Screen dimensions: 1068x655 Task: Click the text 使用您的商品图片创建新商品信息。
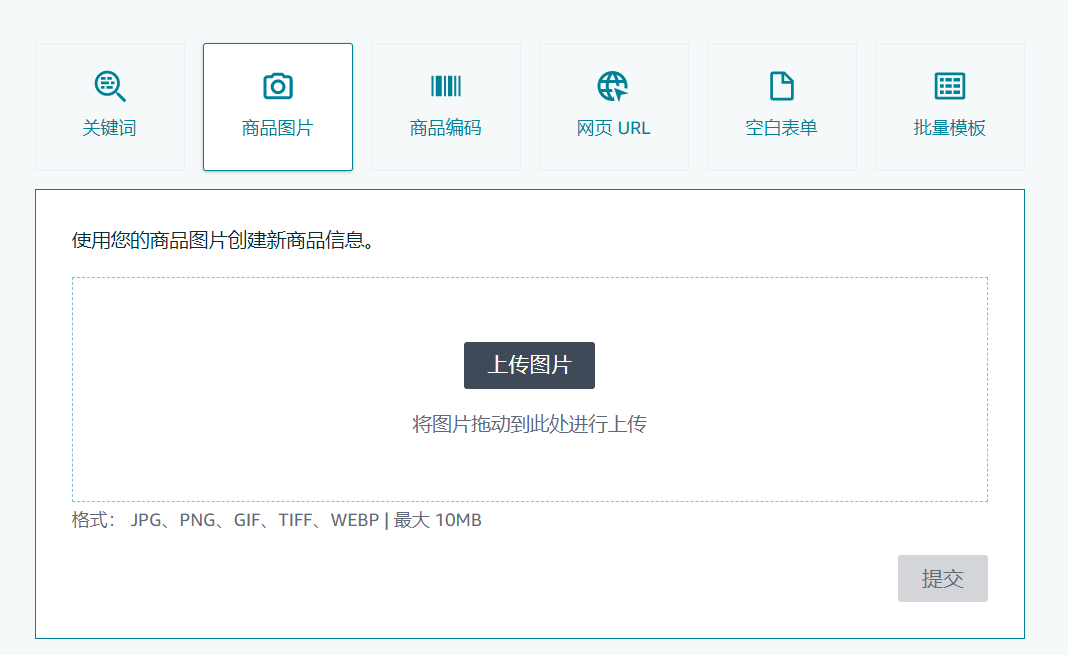click(223, 240)
